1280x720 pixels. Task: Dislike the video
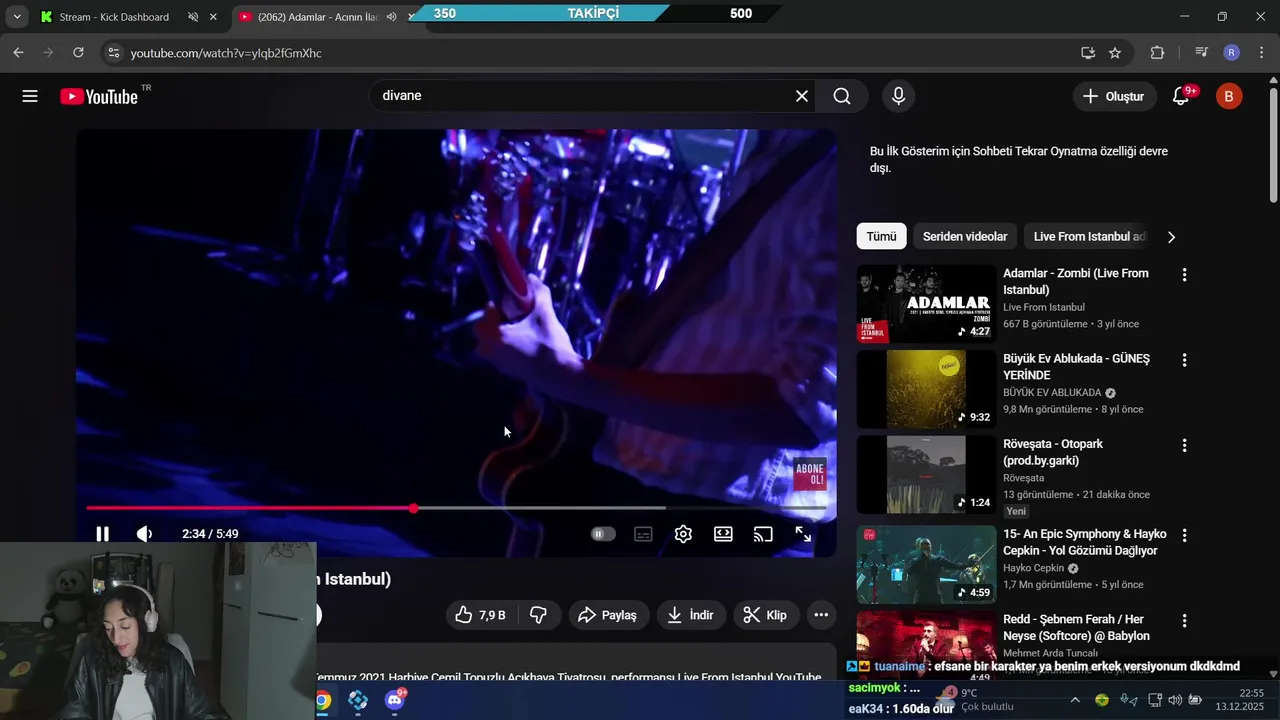pos(538,615)
